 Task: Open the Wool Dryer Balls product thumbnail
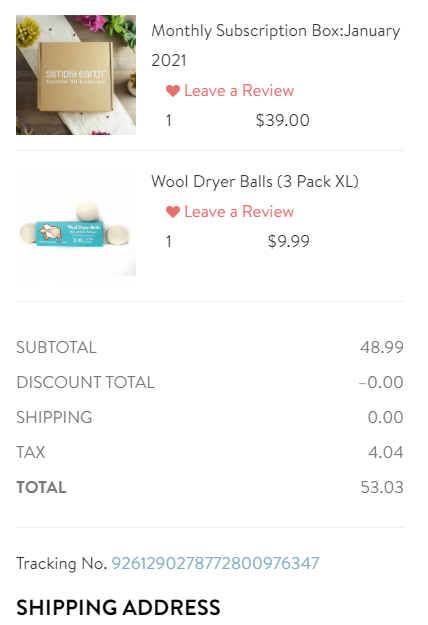click(76, 222)
